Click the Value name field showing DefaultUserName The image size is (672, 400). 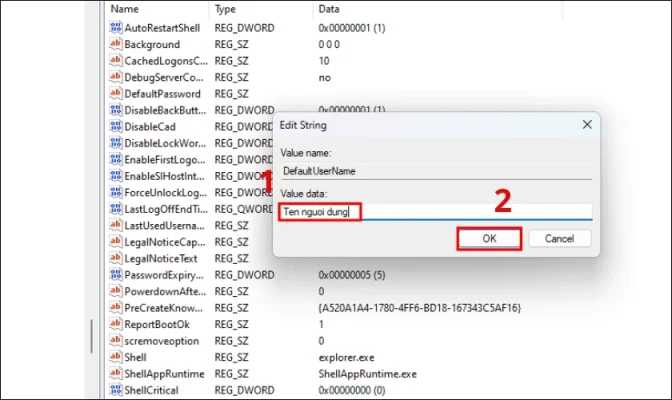[x=436, y=172]
